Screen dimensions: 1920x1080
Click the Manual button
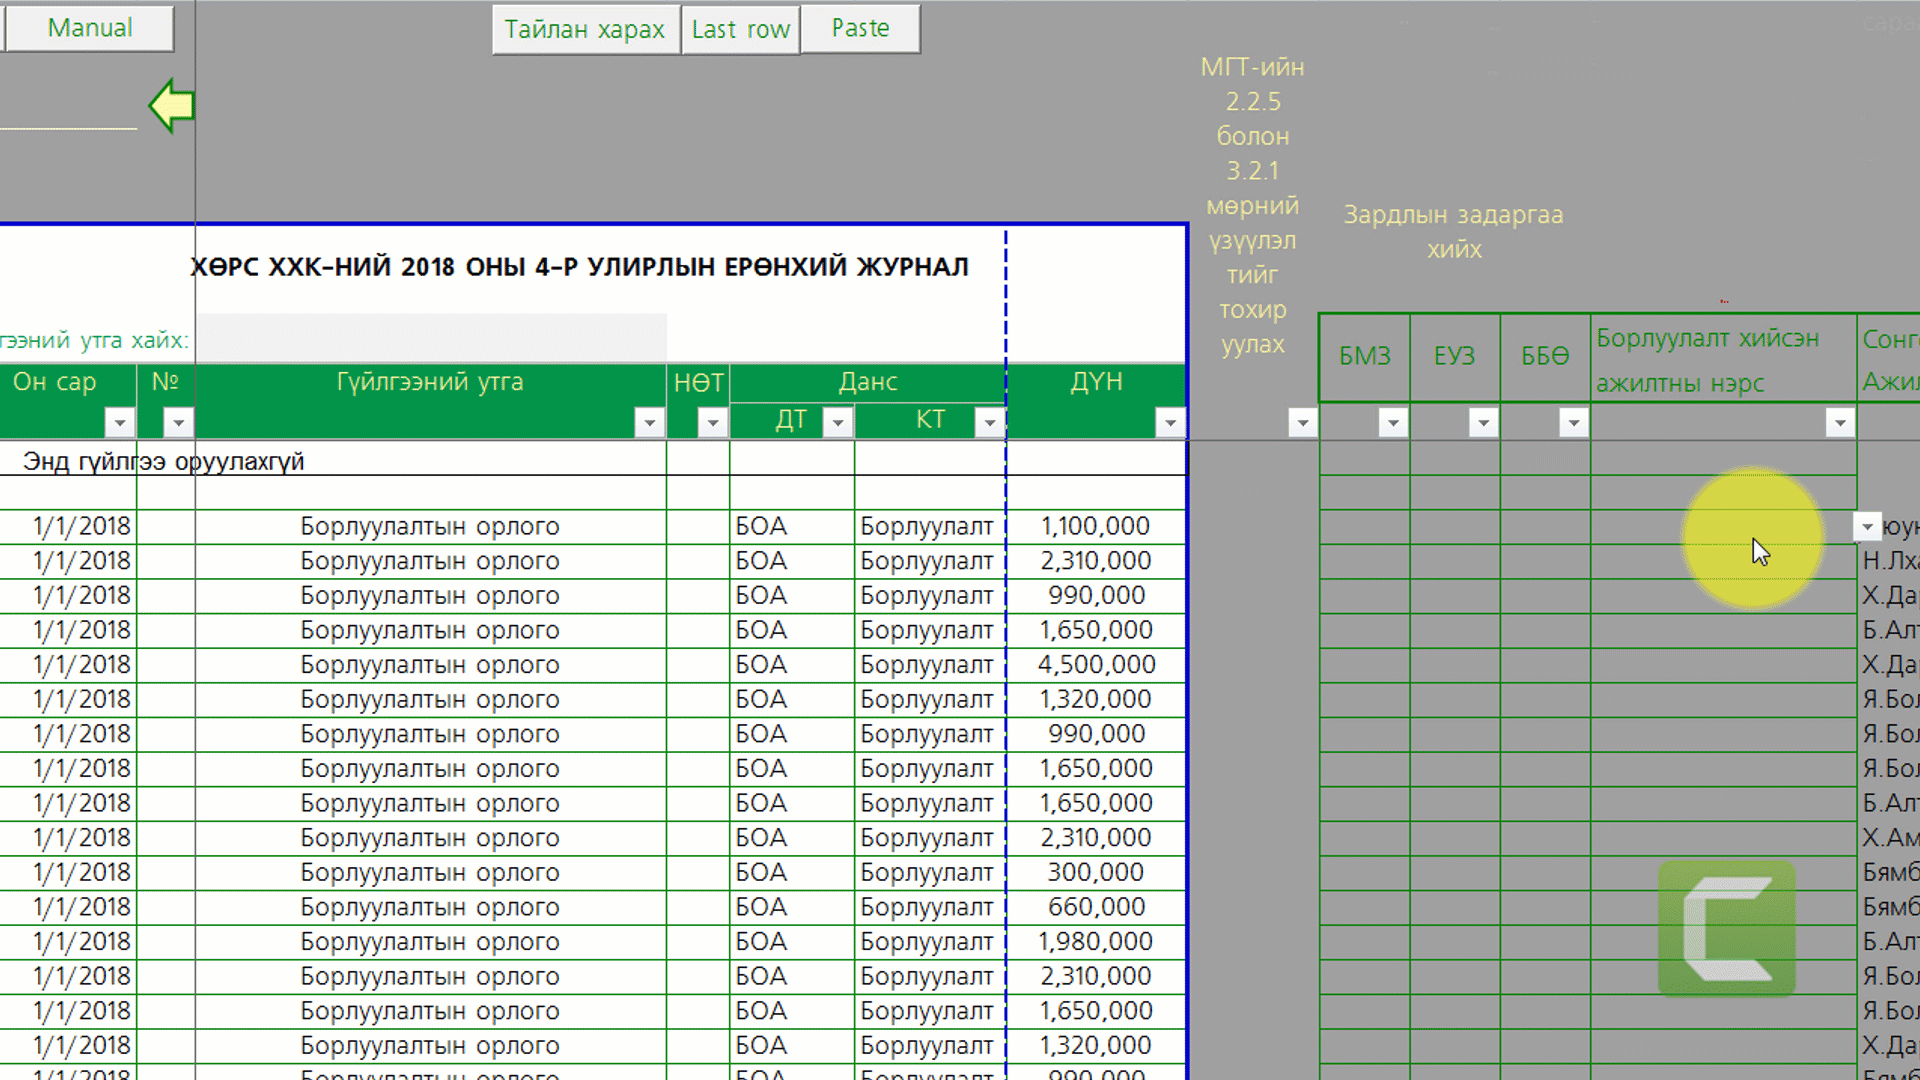[90, 28]
